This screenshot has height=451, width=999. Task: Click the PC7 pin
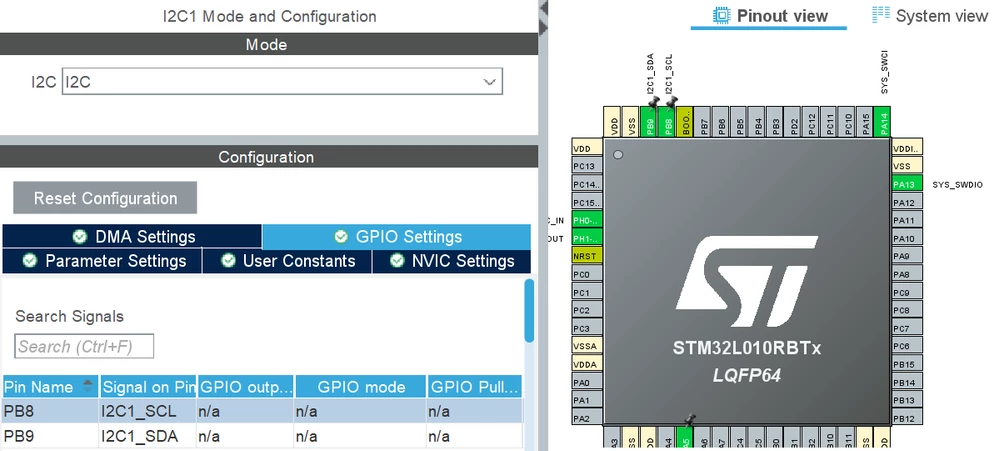coord(907,329)
